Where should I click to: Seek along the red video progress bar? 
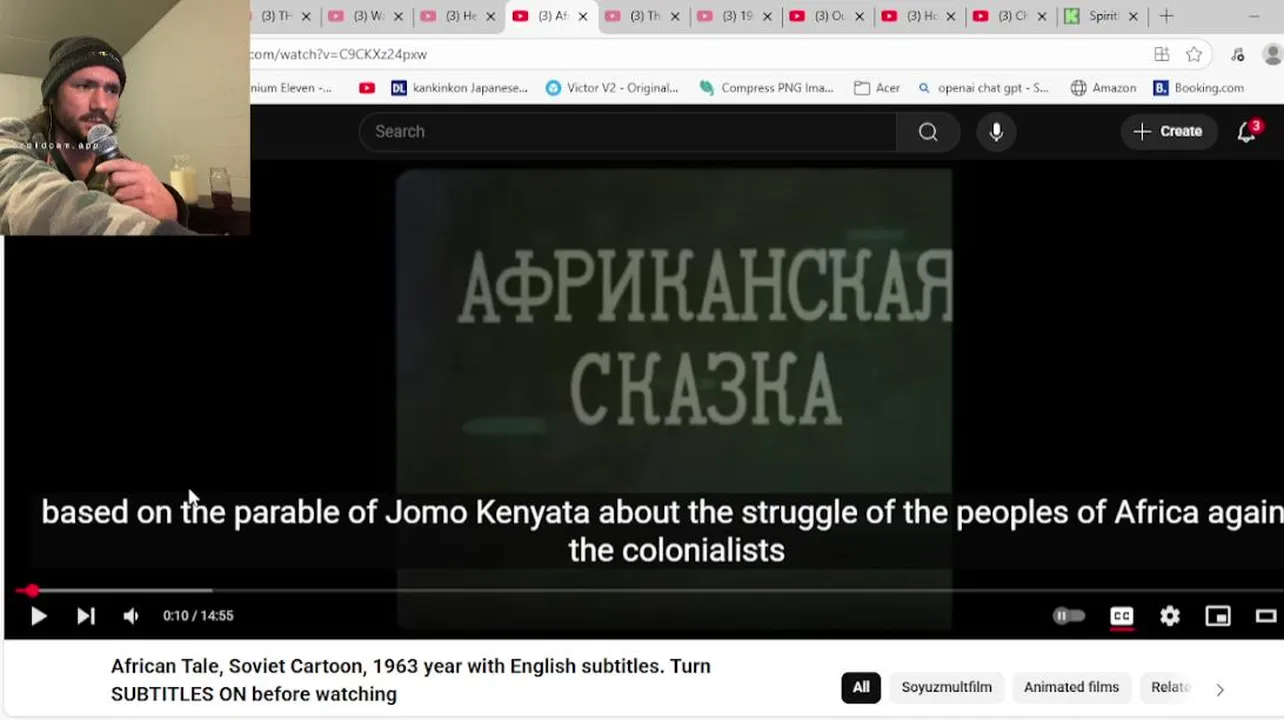[x=642, y=591]
